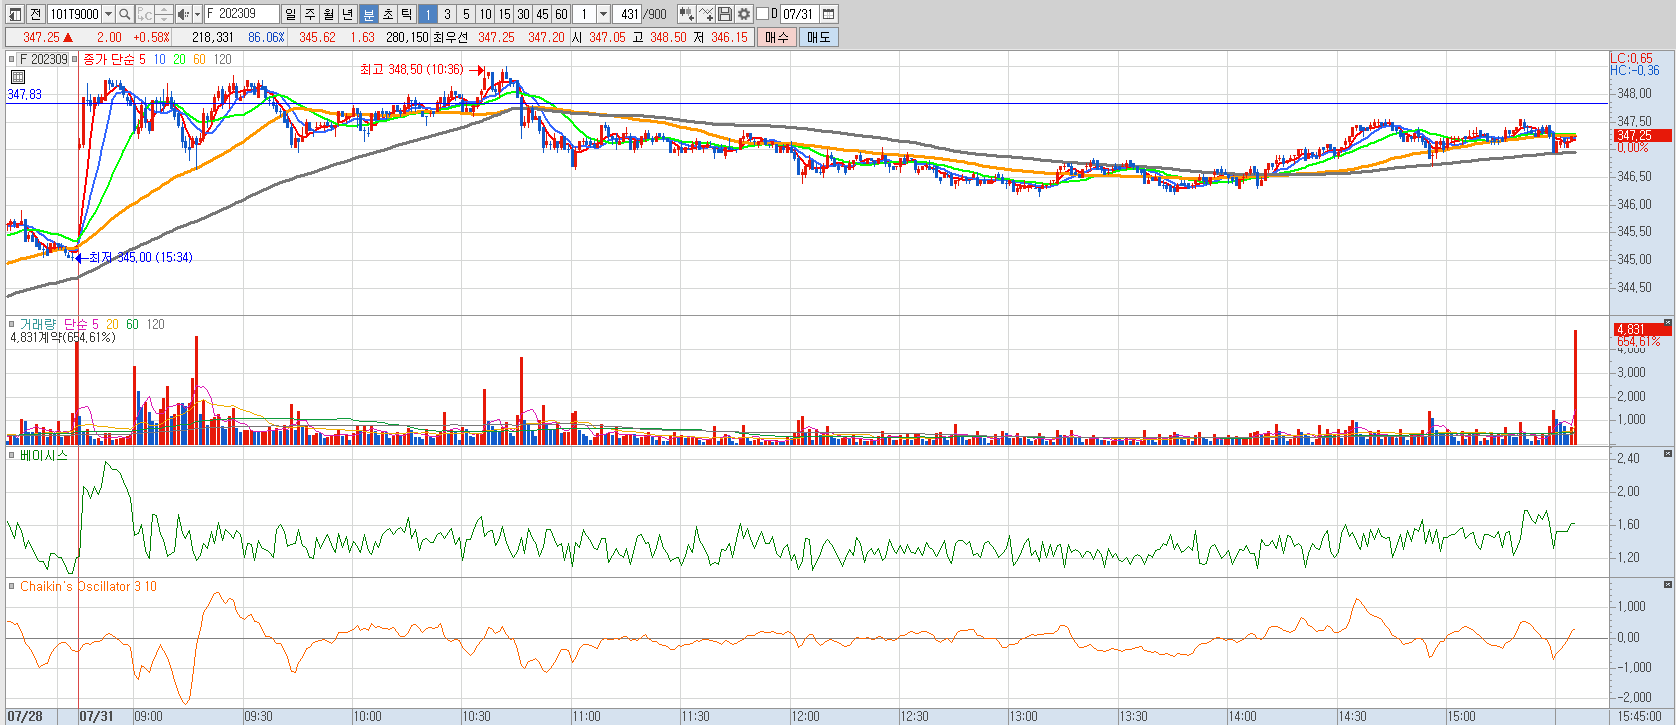
Task: Open the 101T9000 symbol code dropdown
Action: pyautogui.click(x=108, y=14)
